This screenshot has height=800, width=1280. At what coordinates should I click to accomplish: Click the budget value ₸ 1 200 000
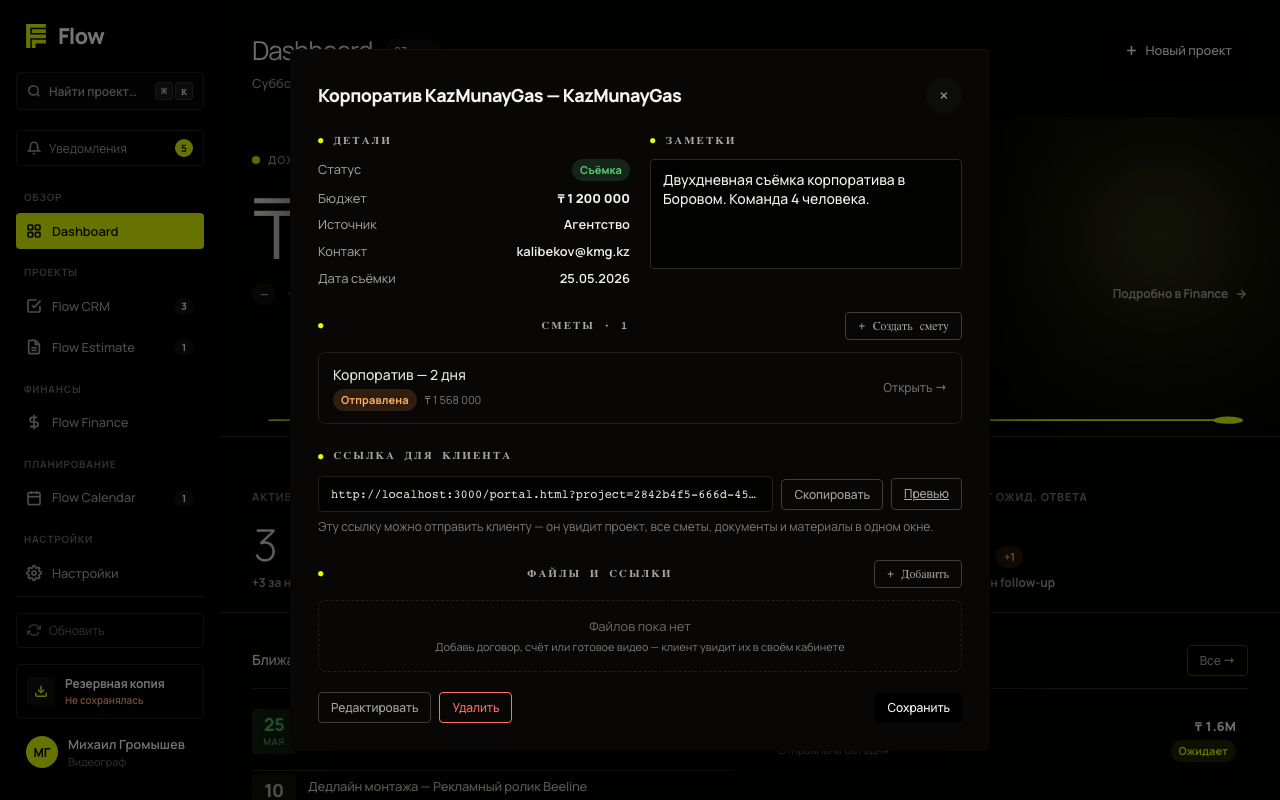pyautogui.click(x=593, y=198)
